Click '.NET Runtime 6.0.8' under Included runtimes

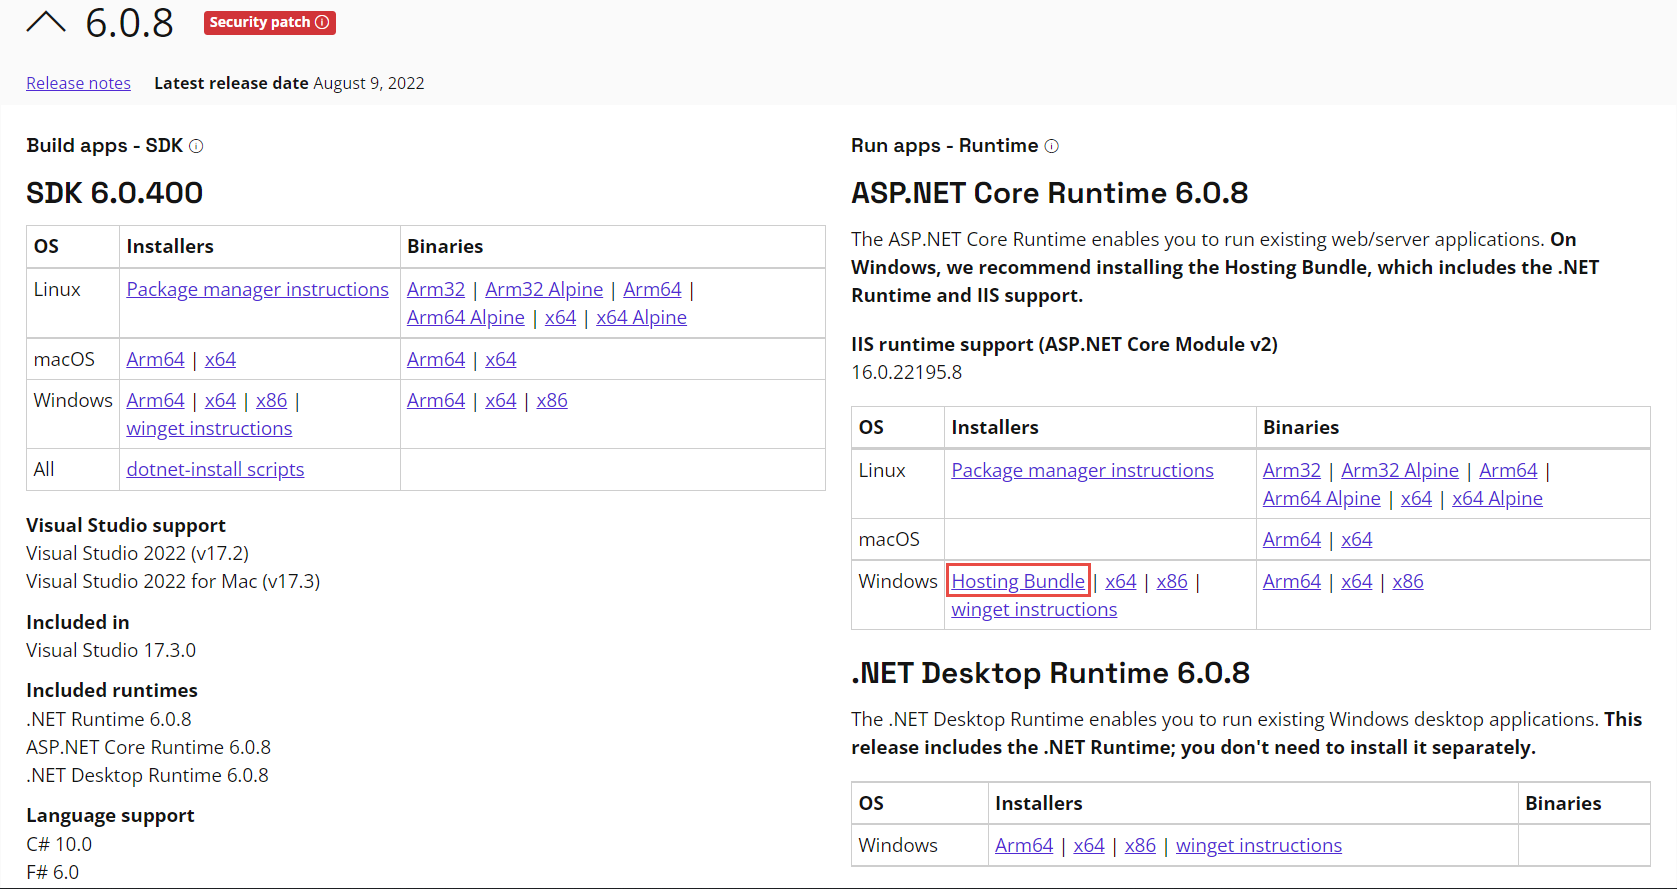tap(109, 719)
